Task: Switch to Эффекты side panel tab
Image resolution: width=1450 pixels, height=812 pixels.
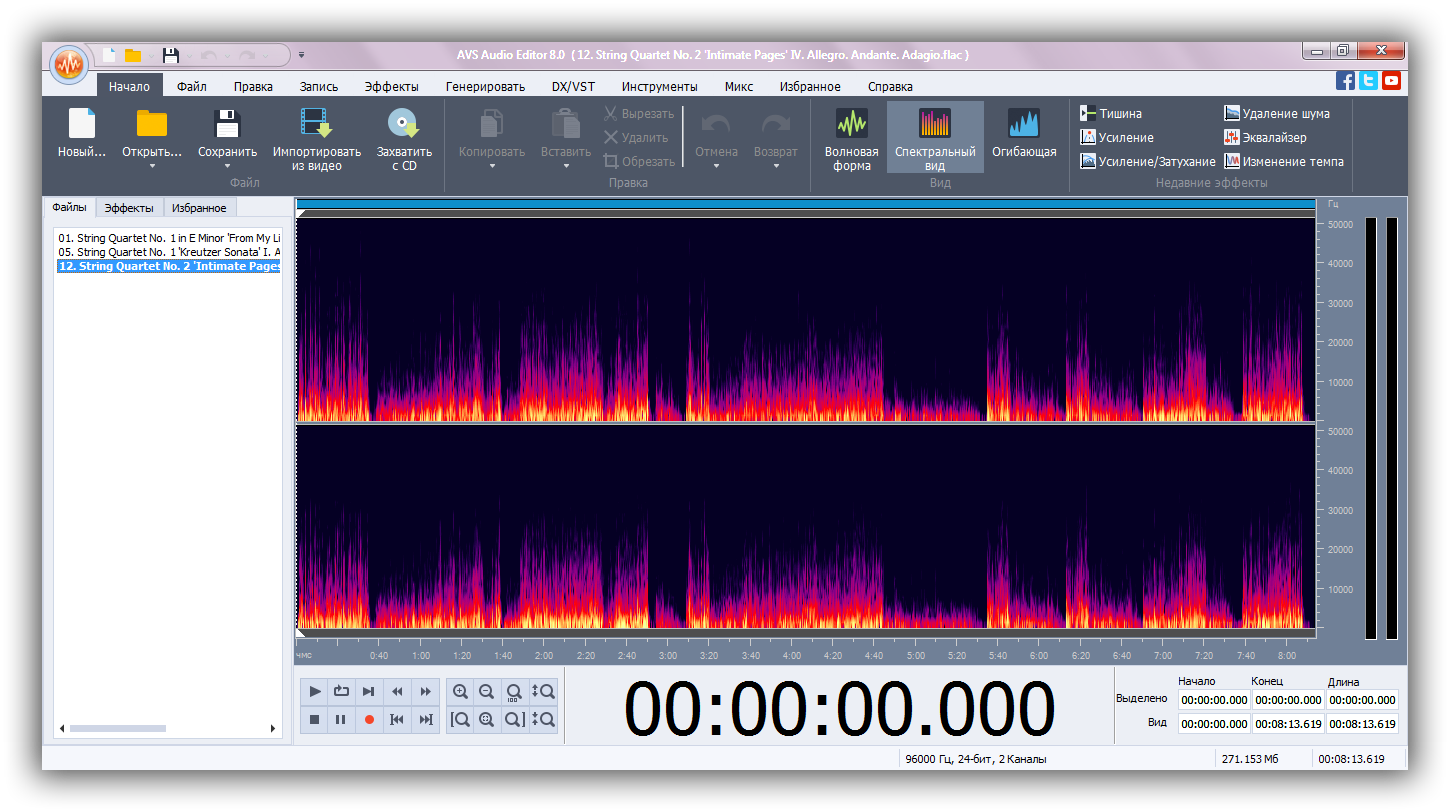Action: 129,208
